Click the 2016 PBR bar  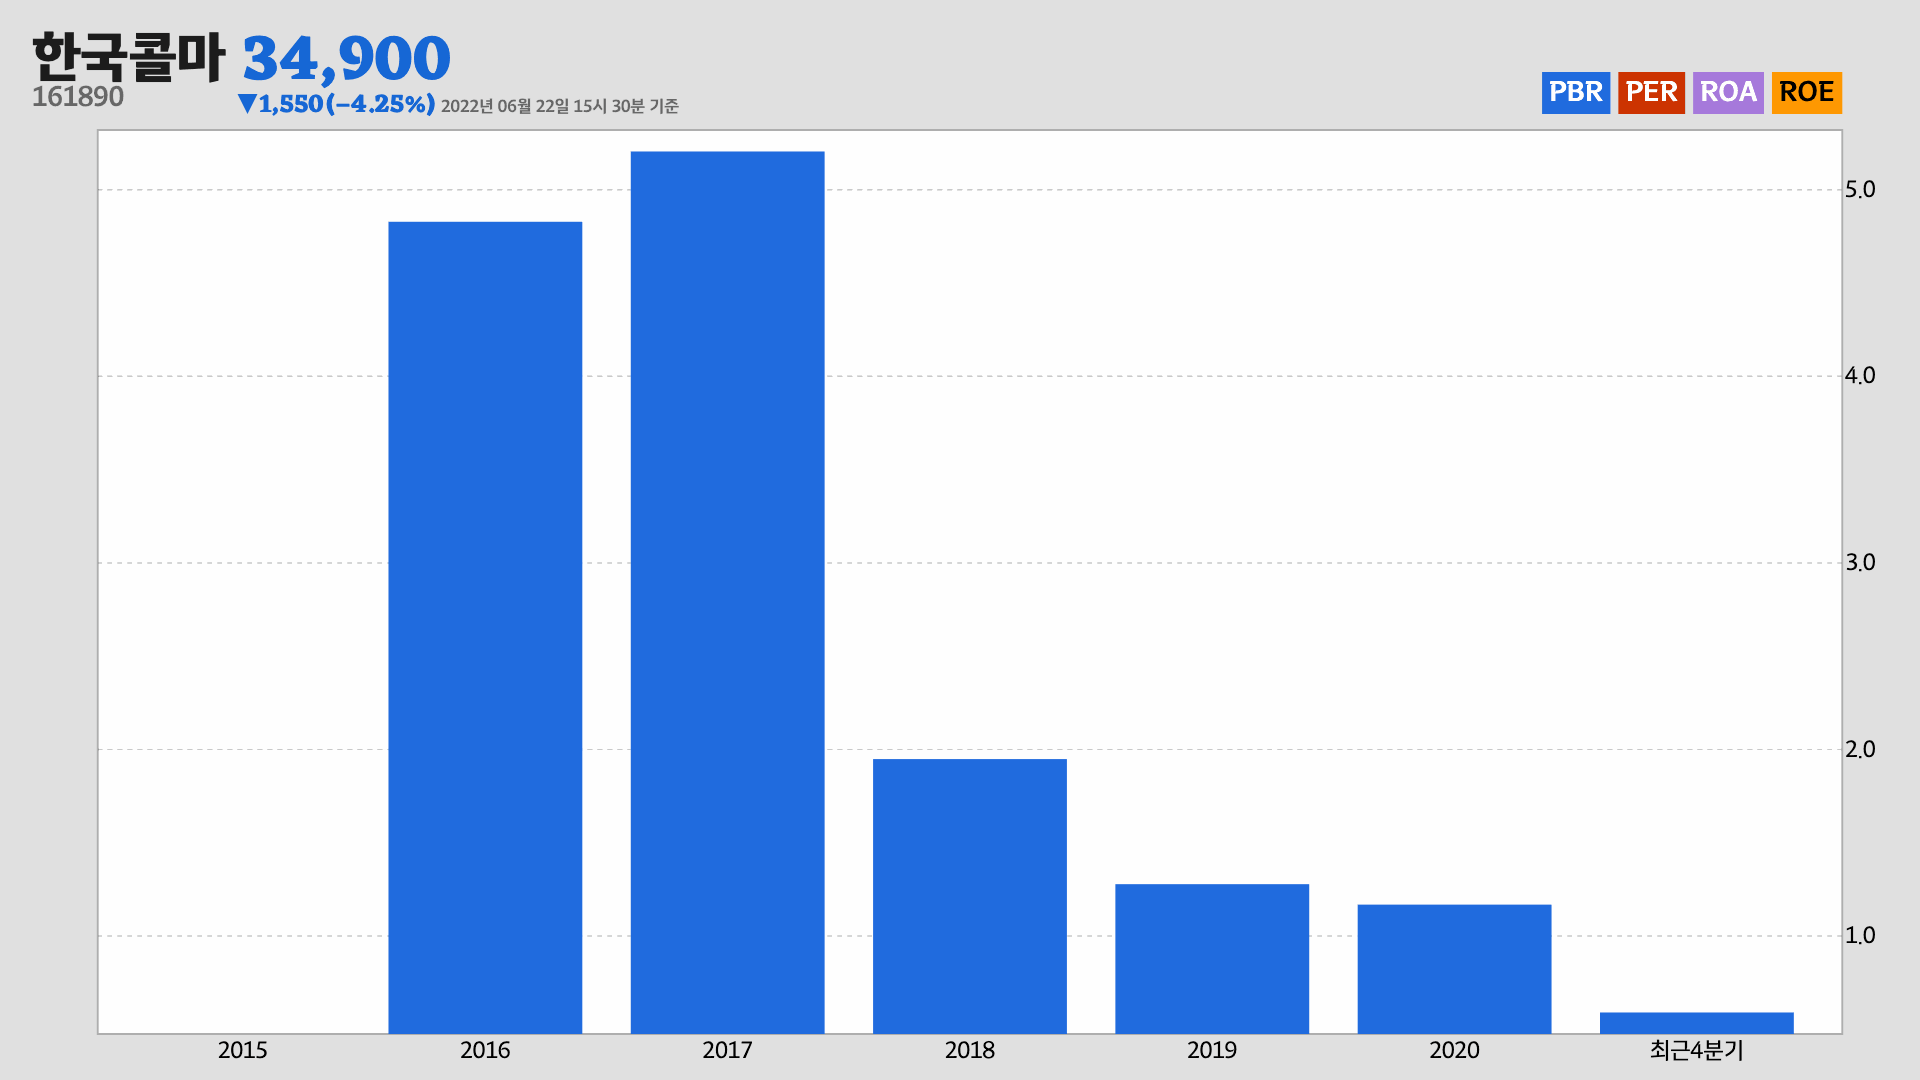pyautogui.click(x=485, y=627)
